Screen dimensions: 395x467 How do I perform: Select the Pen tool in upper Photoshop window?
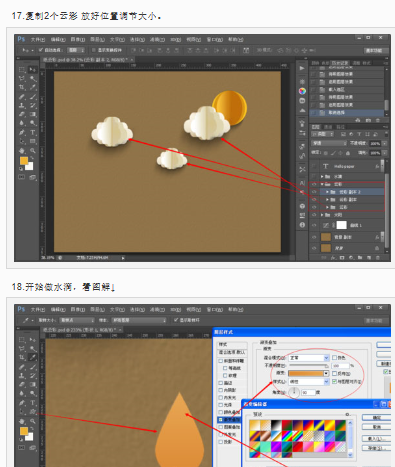coord(22,132)
